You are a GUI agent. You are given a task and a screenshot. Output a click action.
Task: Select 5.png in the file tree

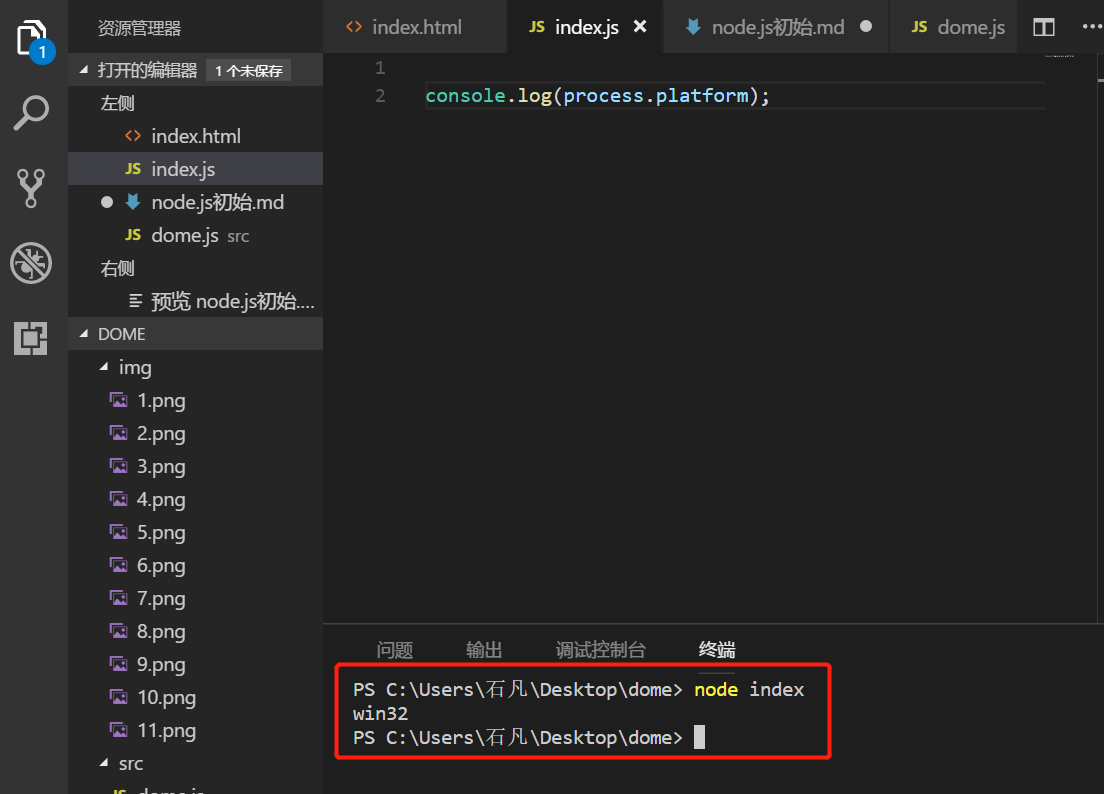coord(161,532)
